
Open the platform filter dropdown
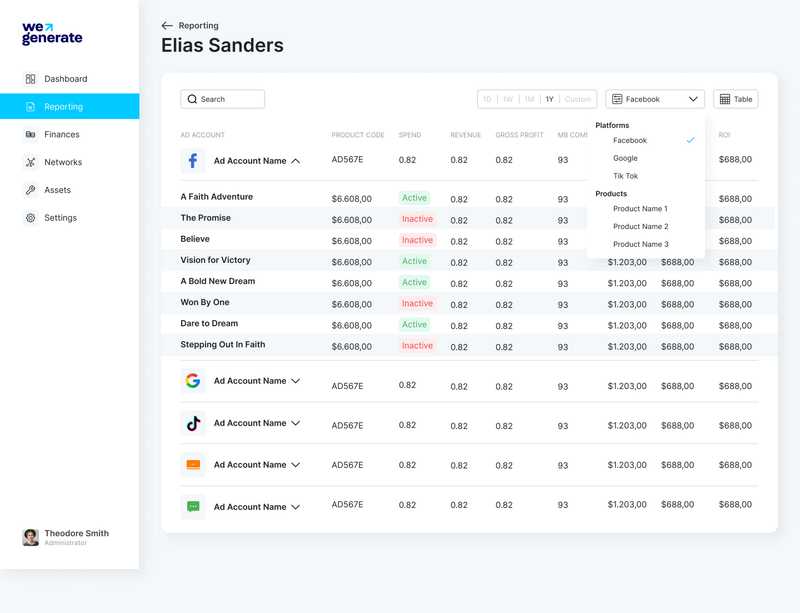coord(654,99)
